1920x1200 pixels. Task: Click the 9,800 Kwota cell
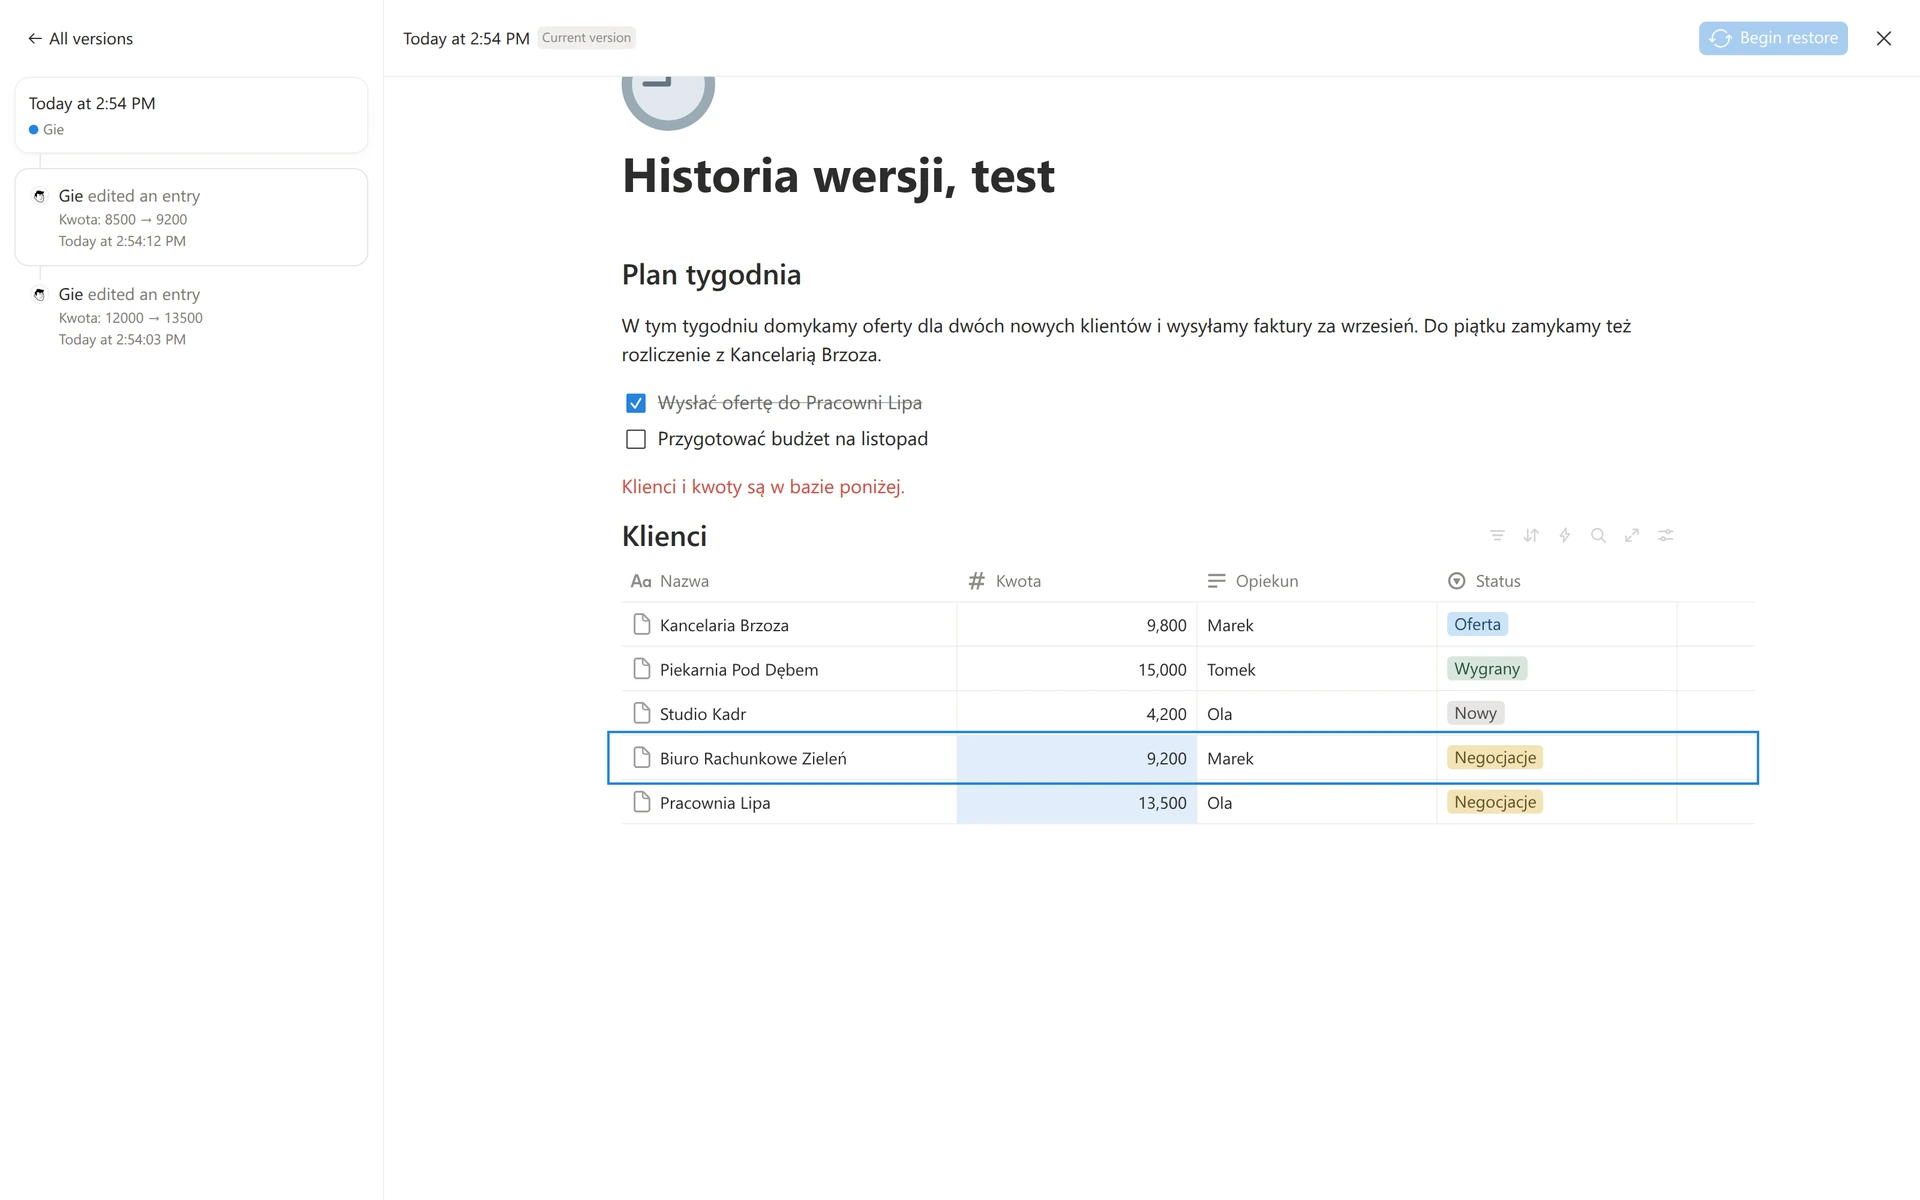pyautogui.click(x=1077, y=625)
